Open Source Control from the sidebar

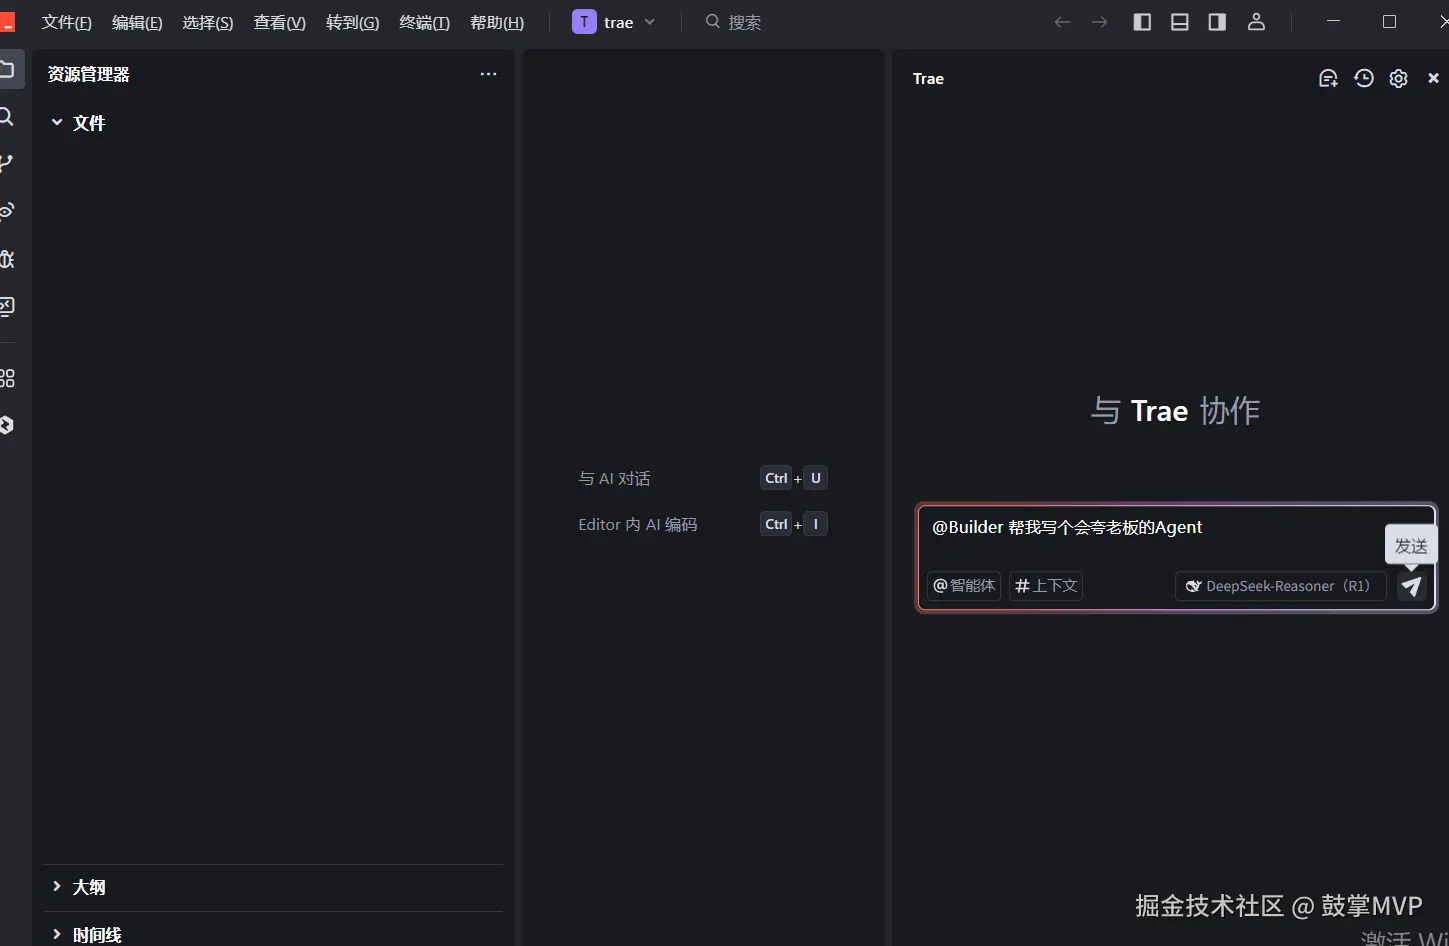point(7,162)
